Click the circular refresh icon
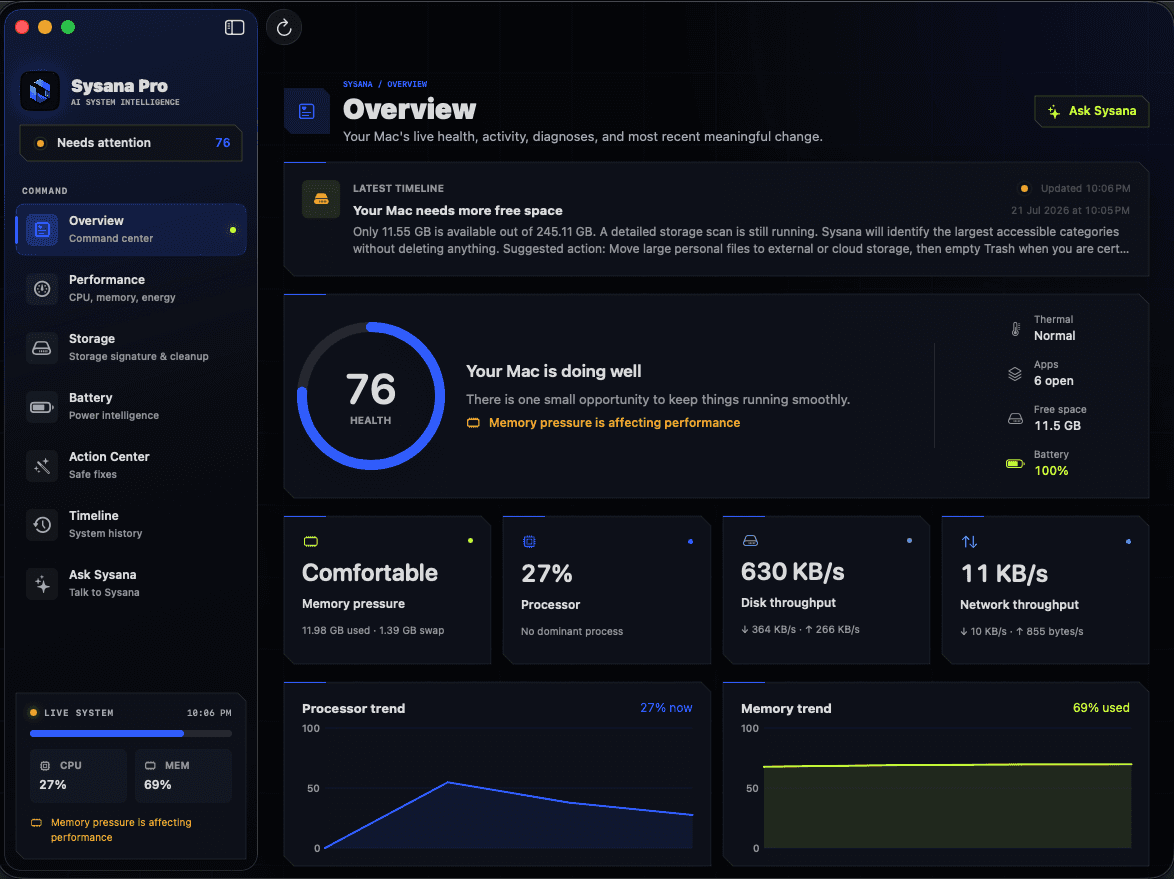 point(284,28)
